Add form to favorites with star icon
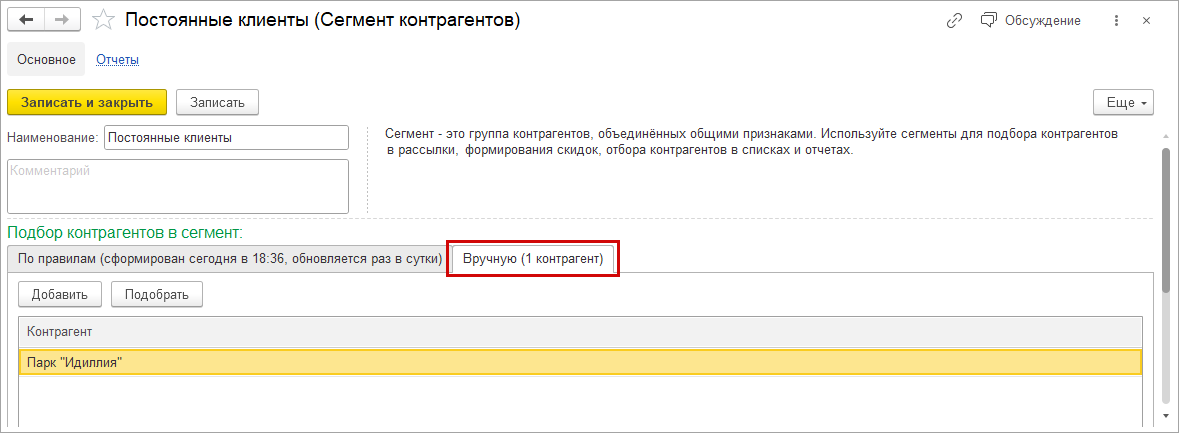 click(x=102, y=20)
